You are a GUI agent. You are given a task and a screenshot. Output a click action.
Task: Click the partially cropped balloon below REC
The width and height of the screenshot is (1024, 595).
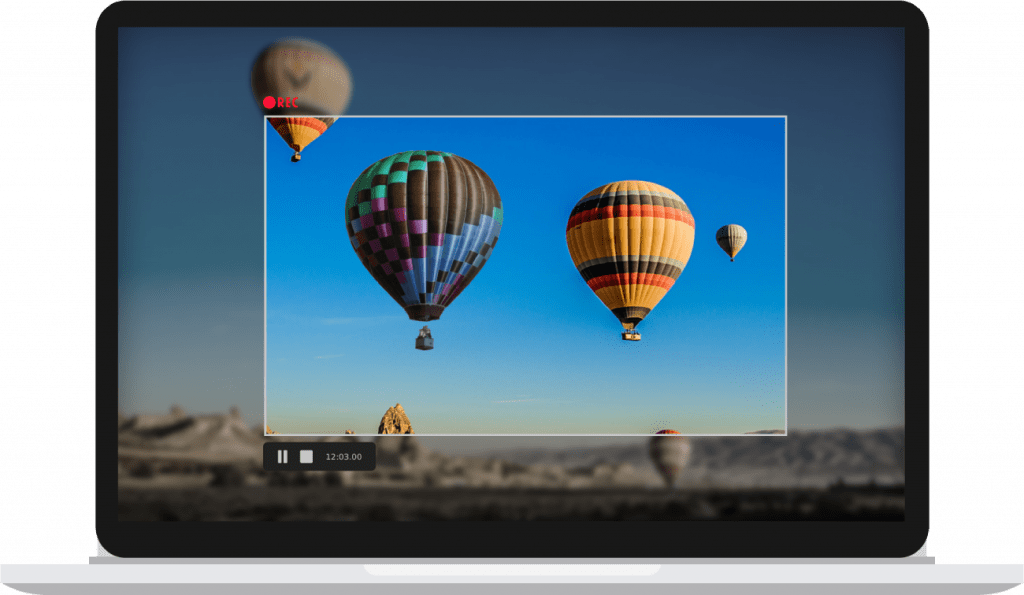click(298, 137)
